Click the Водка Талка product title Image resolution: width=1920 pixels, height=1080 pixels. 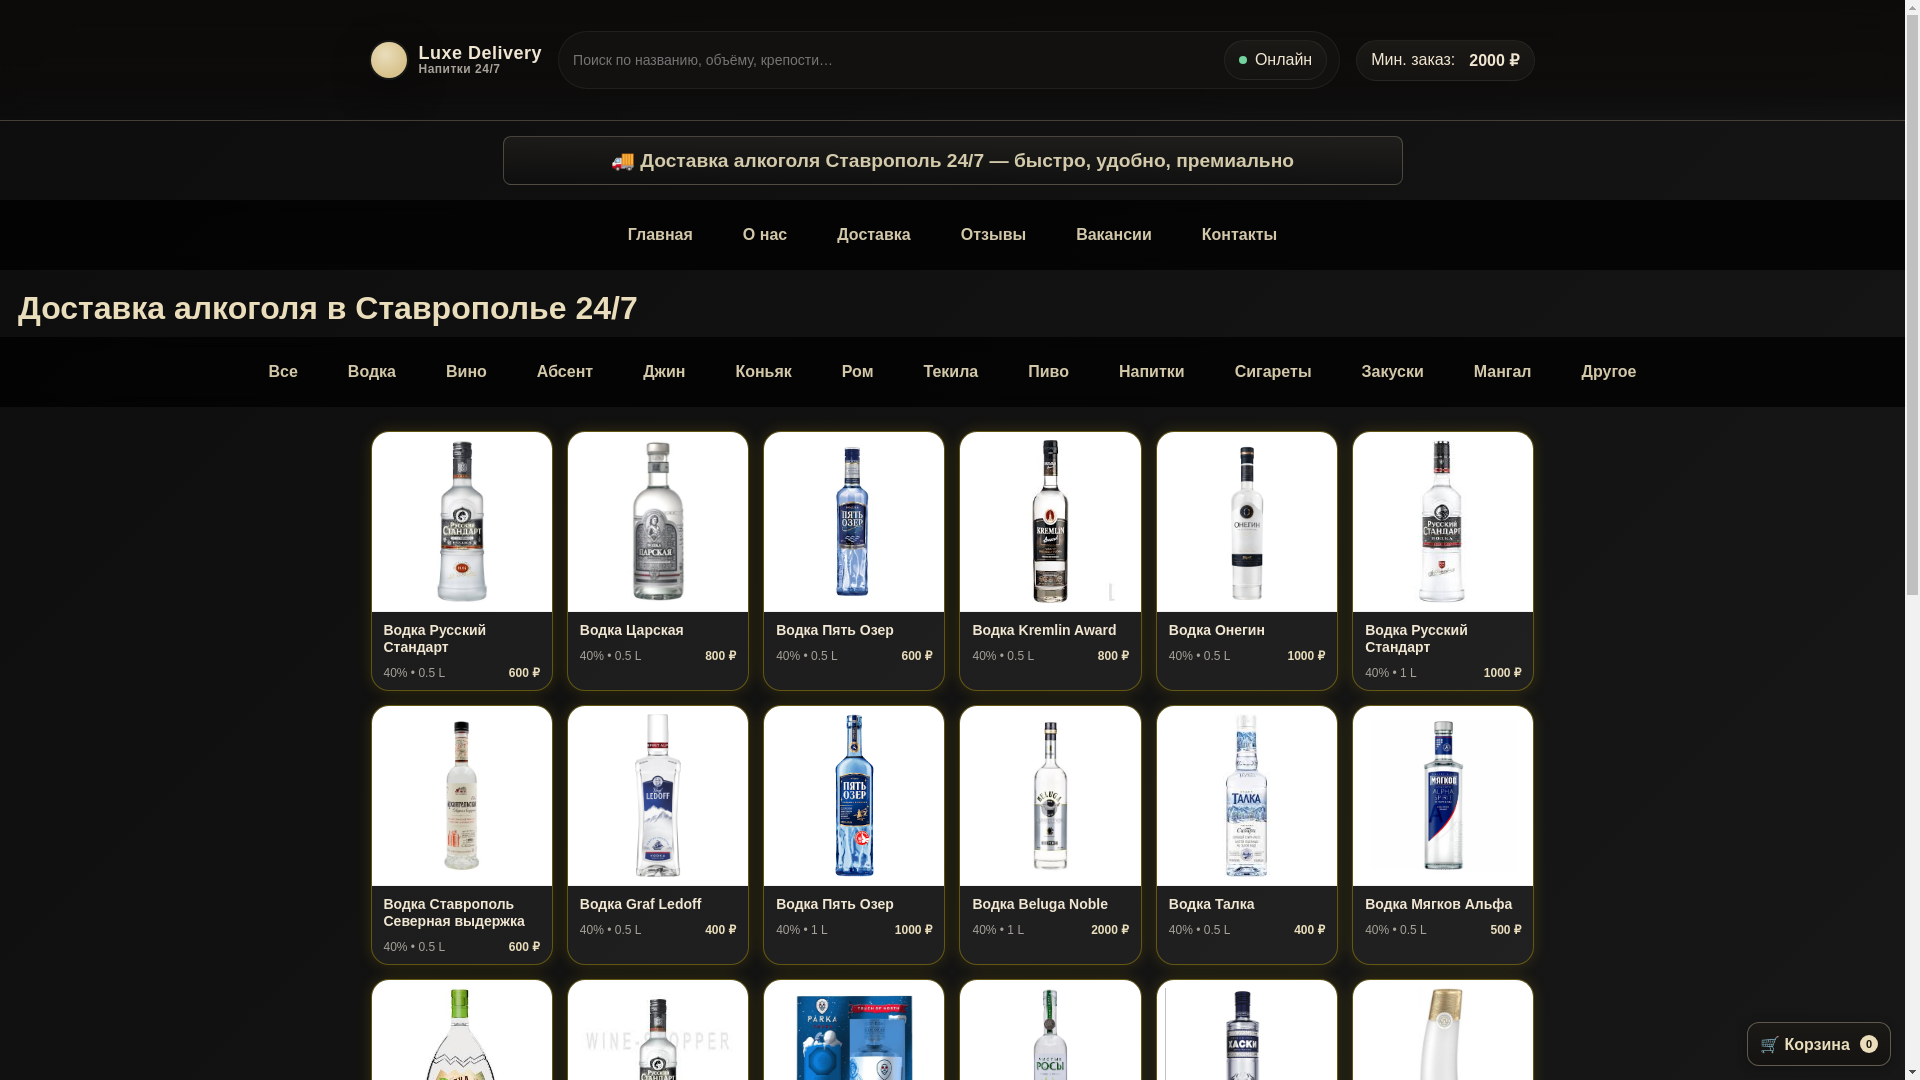[x=1212, y=904]
